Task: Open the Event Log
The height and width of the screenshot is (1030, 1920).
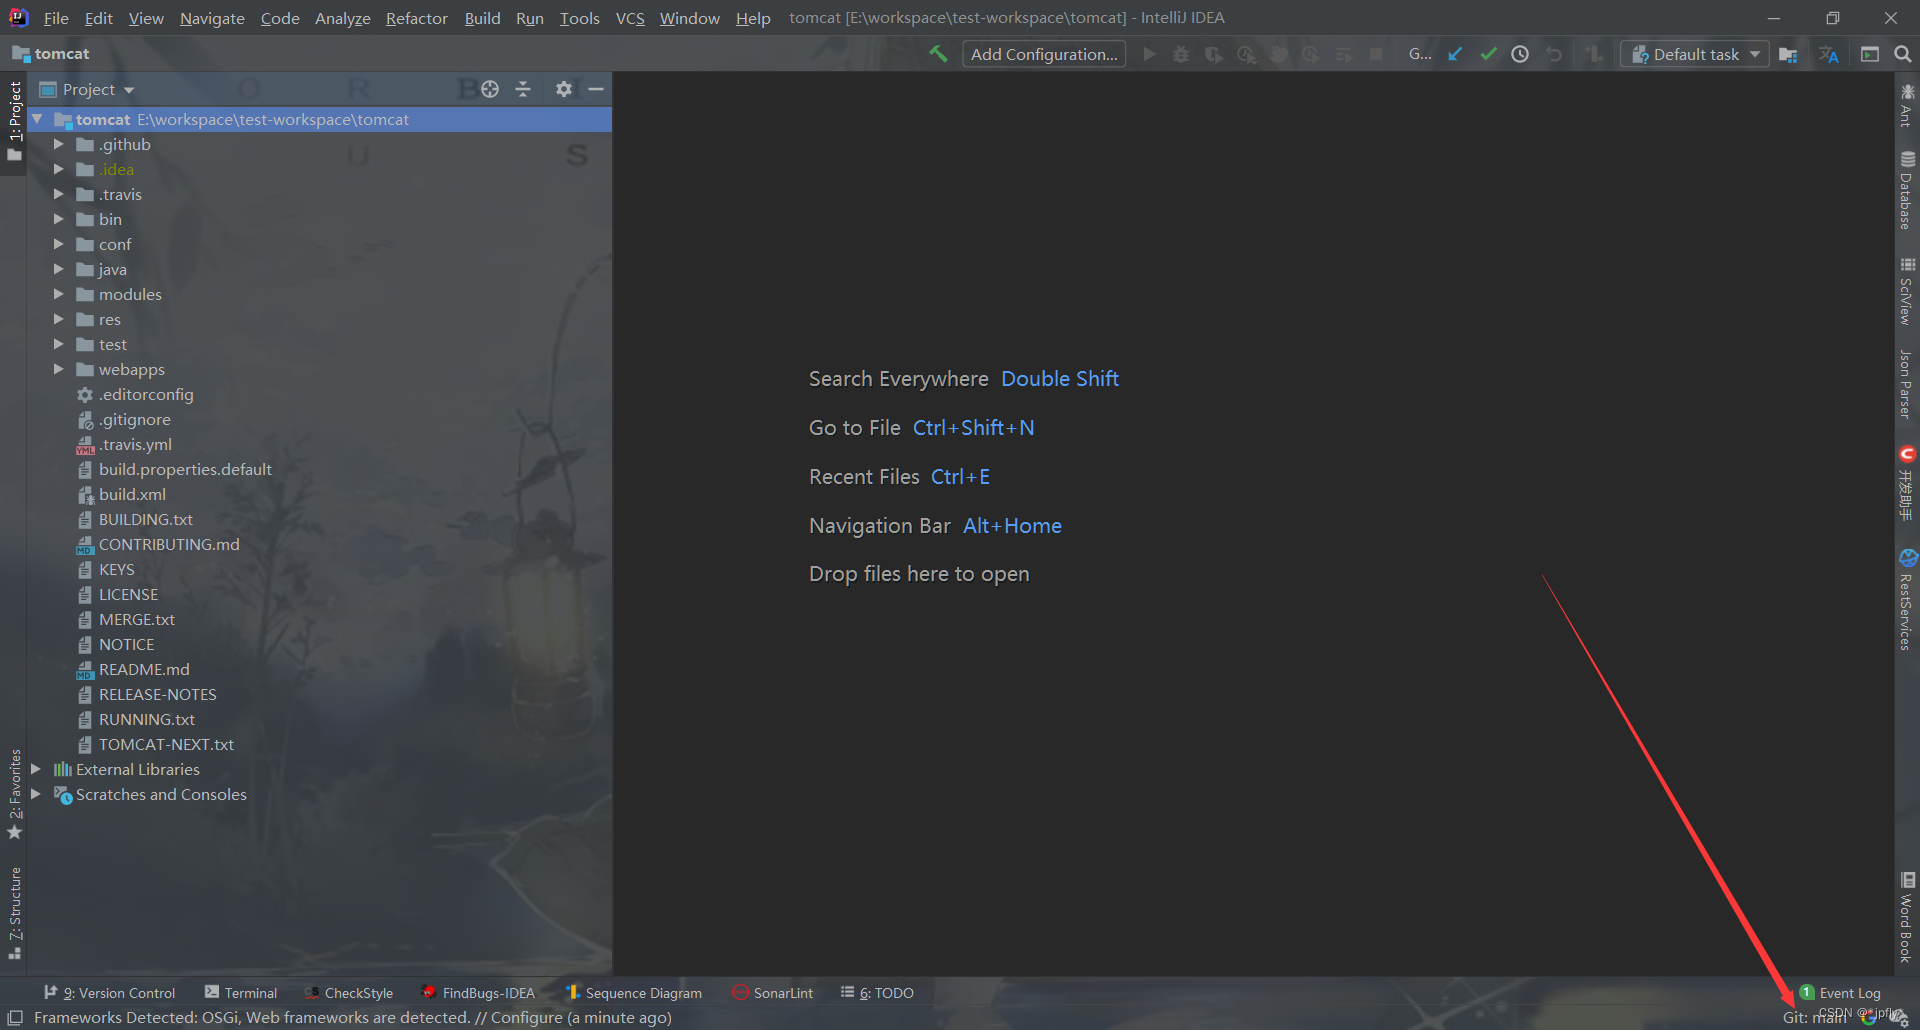Action: [x=1840, y=993]
